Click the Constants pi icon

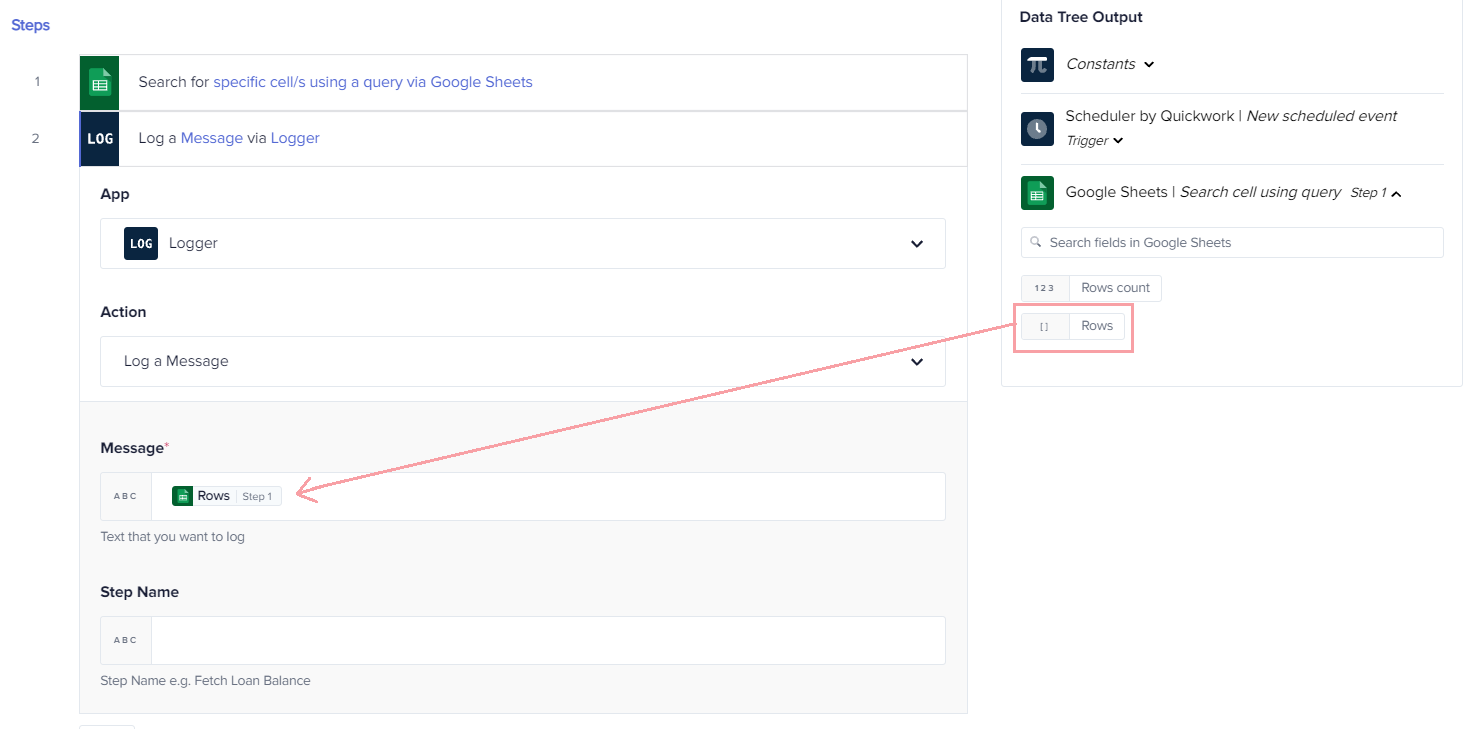click(1037, 64)
